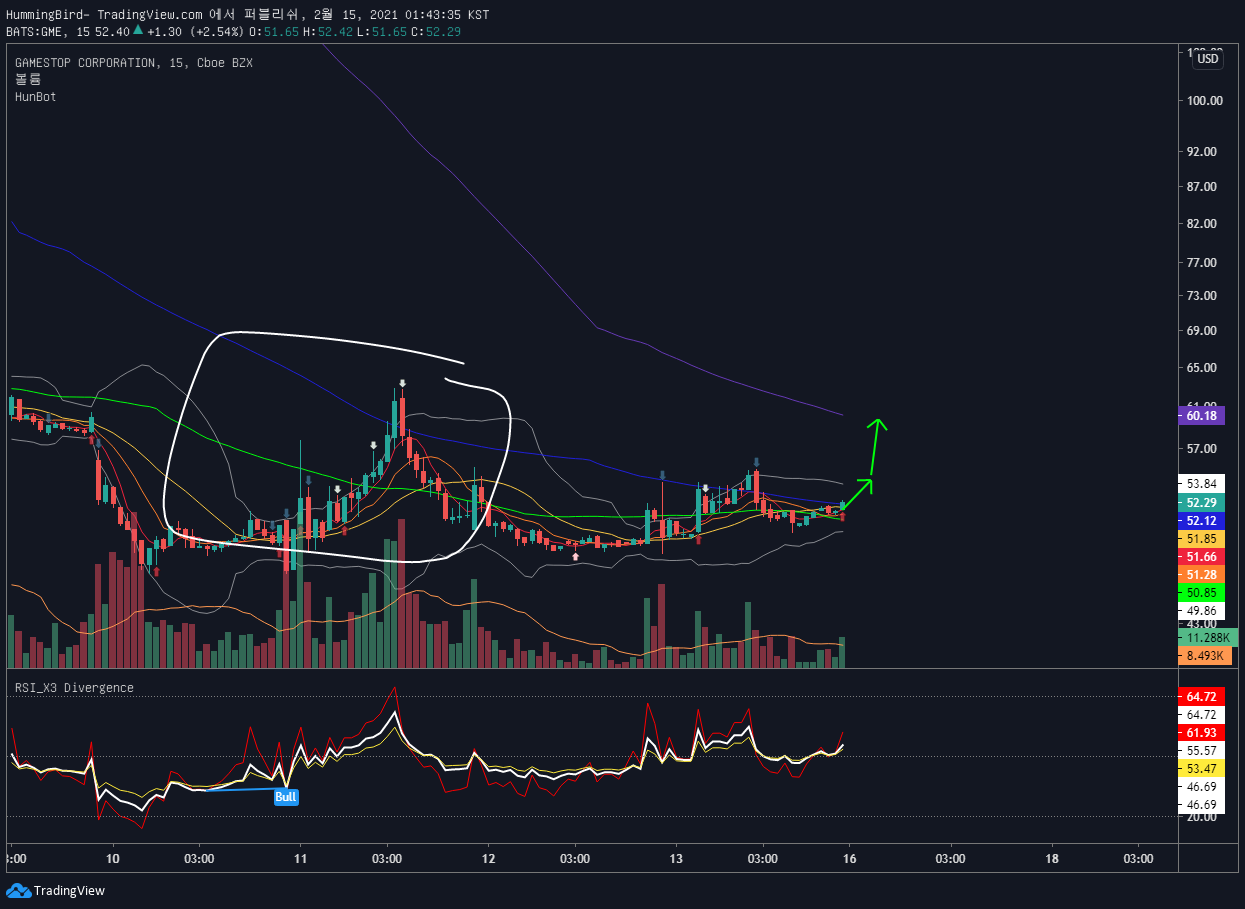Click the HummingBird publisher header text
The width and height of the screenshot is (1245, 909).
click(x=248, y=15)
